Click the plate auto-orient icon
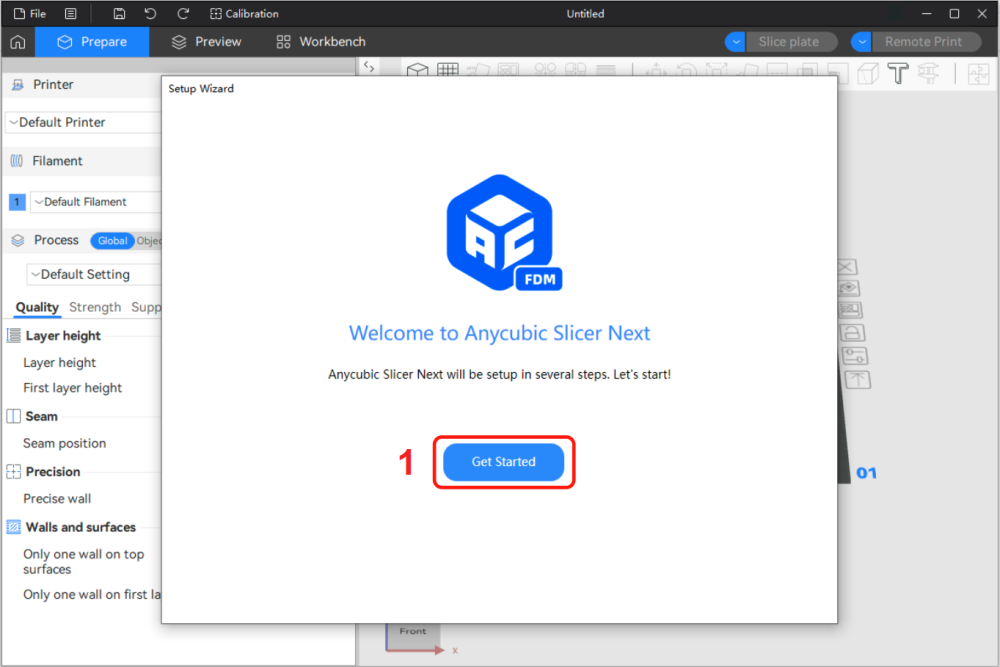1000x667 pixels. point(849,289)
